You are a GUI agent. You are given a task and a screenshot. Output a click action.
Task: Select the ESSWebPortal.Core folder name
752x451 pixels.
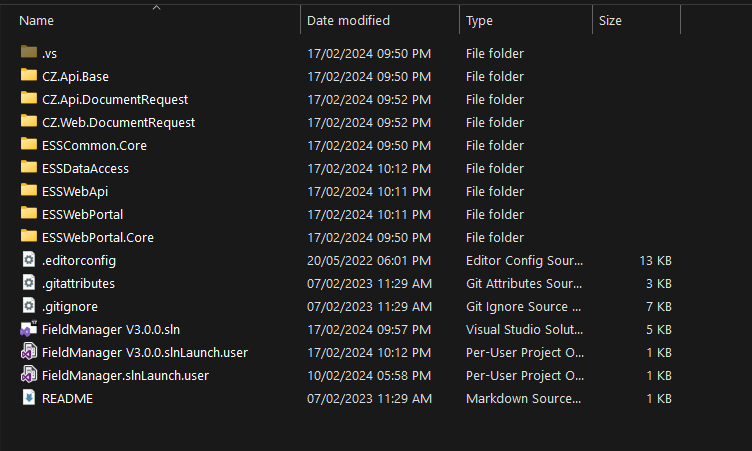pyautogui.click(x=98, y=237)
